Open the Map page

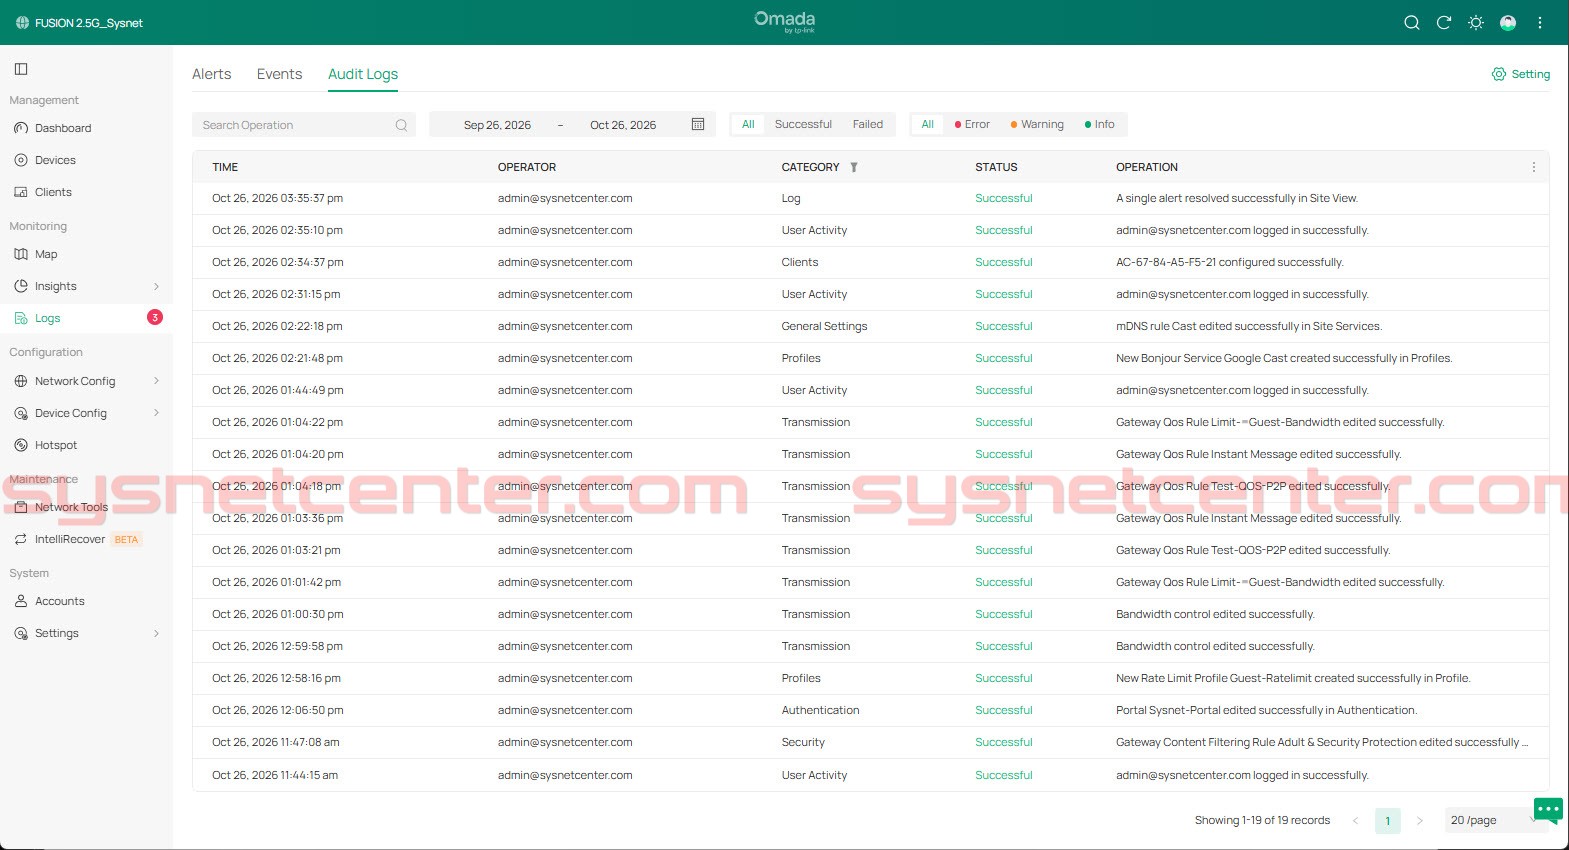[x=46, y=254]
